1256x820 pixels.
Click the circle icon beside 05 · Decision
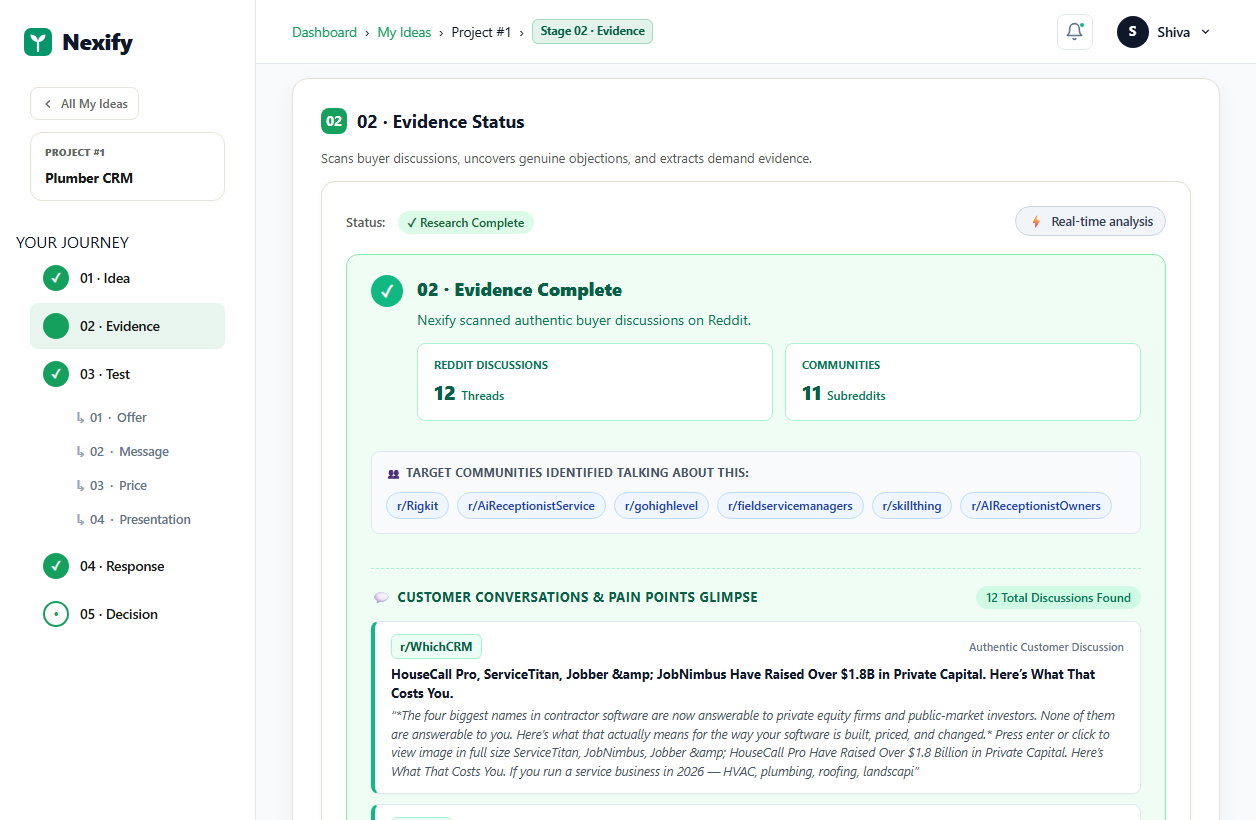pos(56,614)
